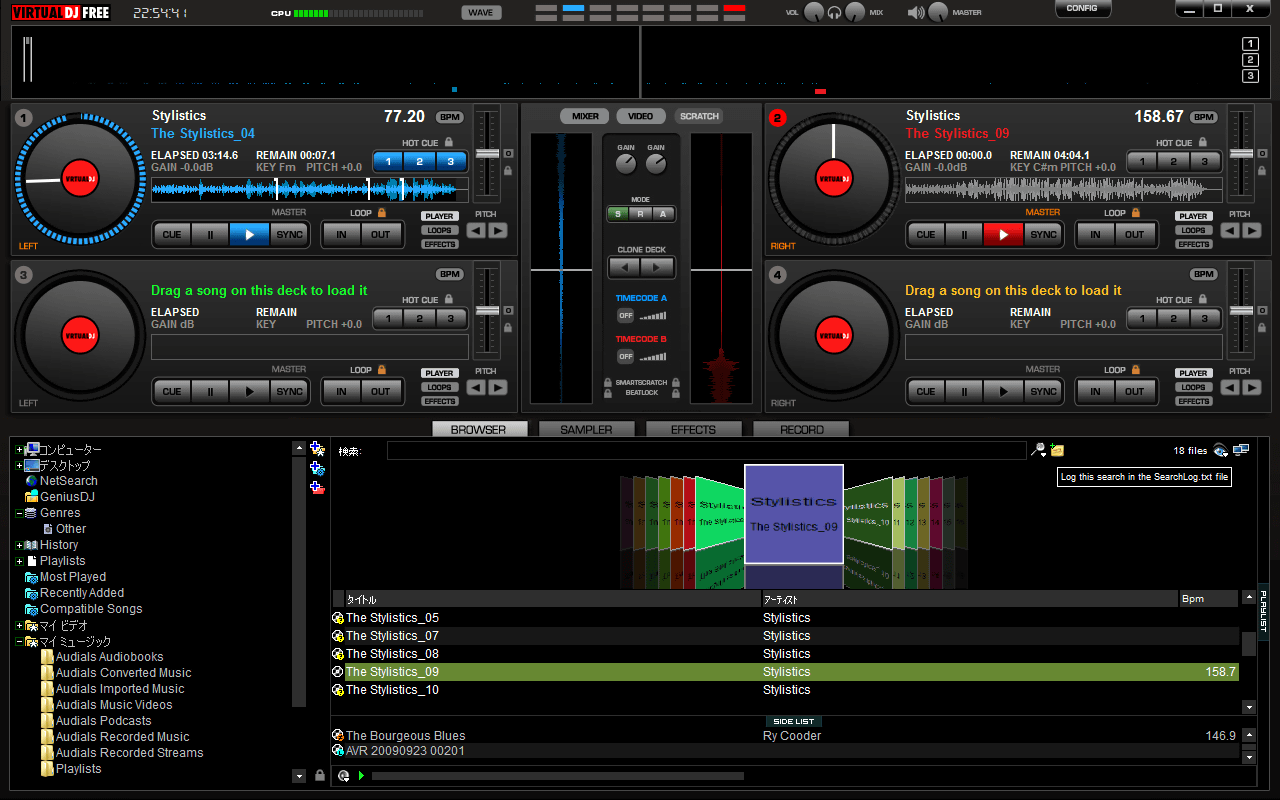Trigger deck 1 hot cue 2
1280x800 pixels.
tap(419, 161)
